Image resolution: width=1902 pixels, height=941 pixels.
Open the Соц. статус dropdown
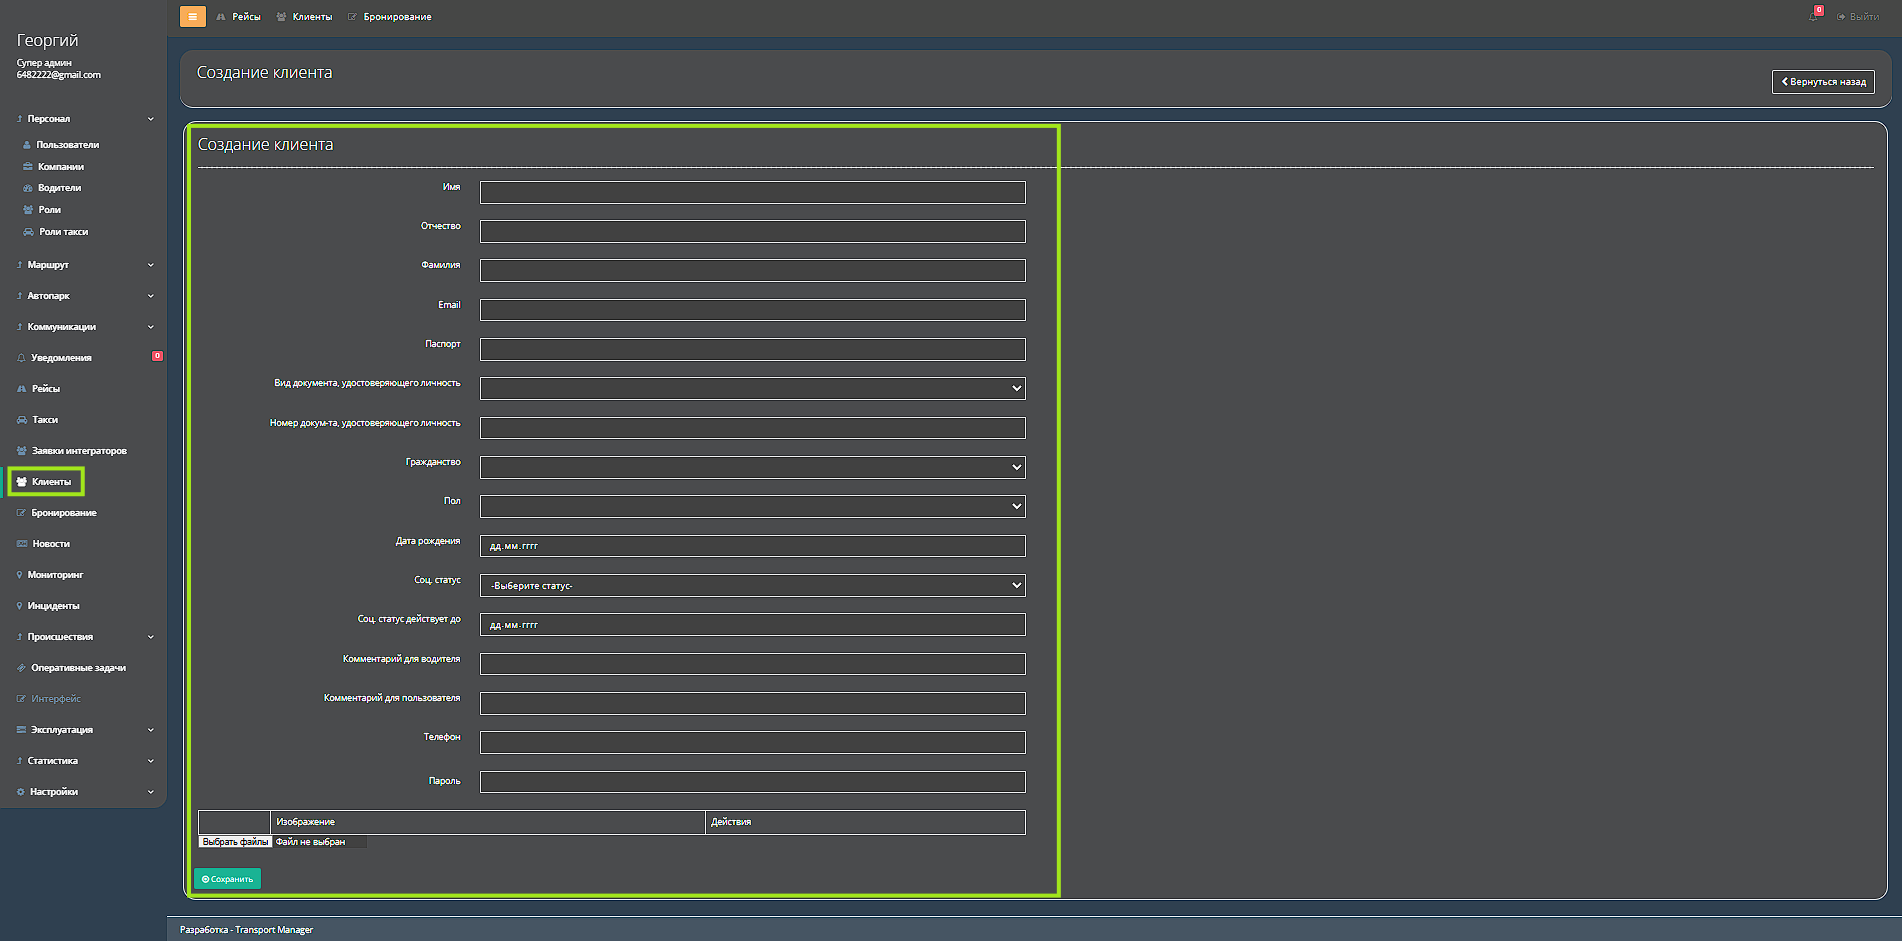[x=752, y=586]
